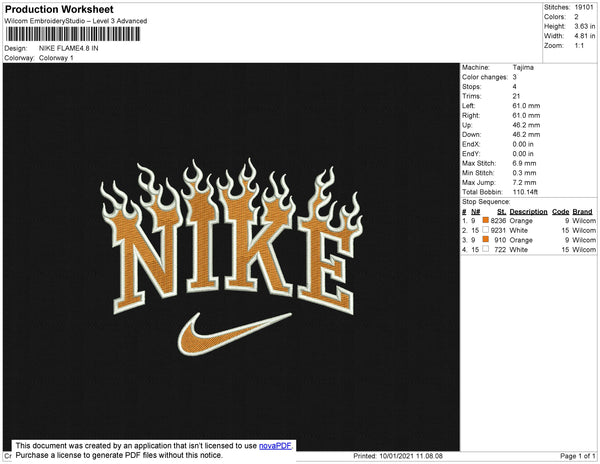This screenshot has width=600, height=464.
Task: Select stitch count '722' in stop row 4
Action: (500, 249)
